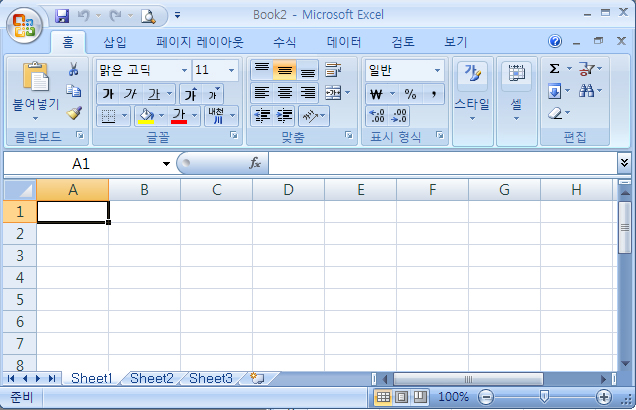Insert a new worksheet tab

(x=257, y=378)
